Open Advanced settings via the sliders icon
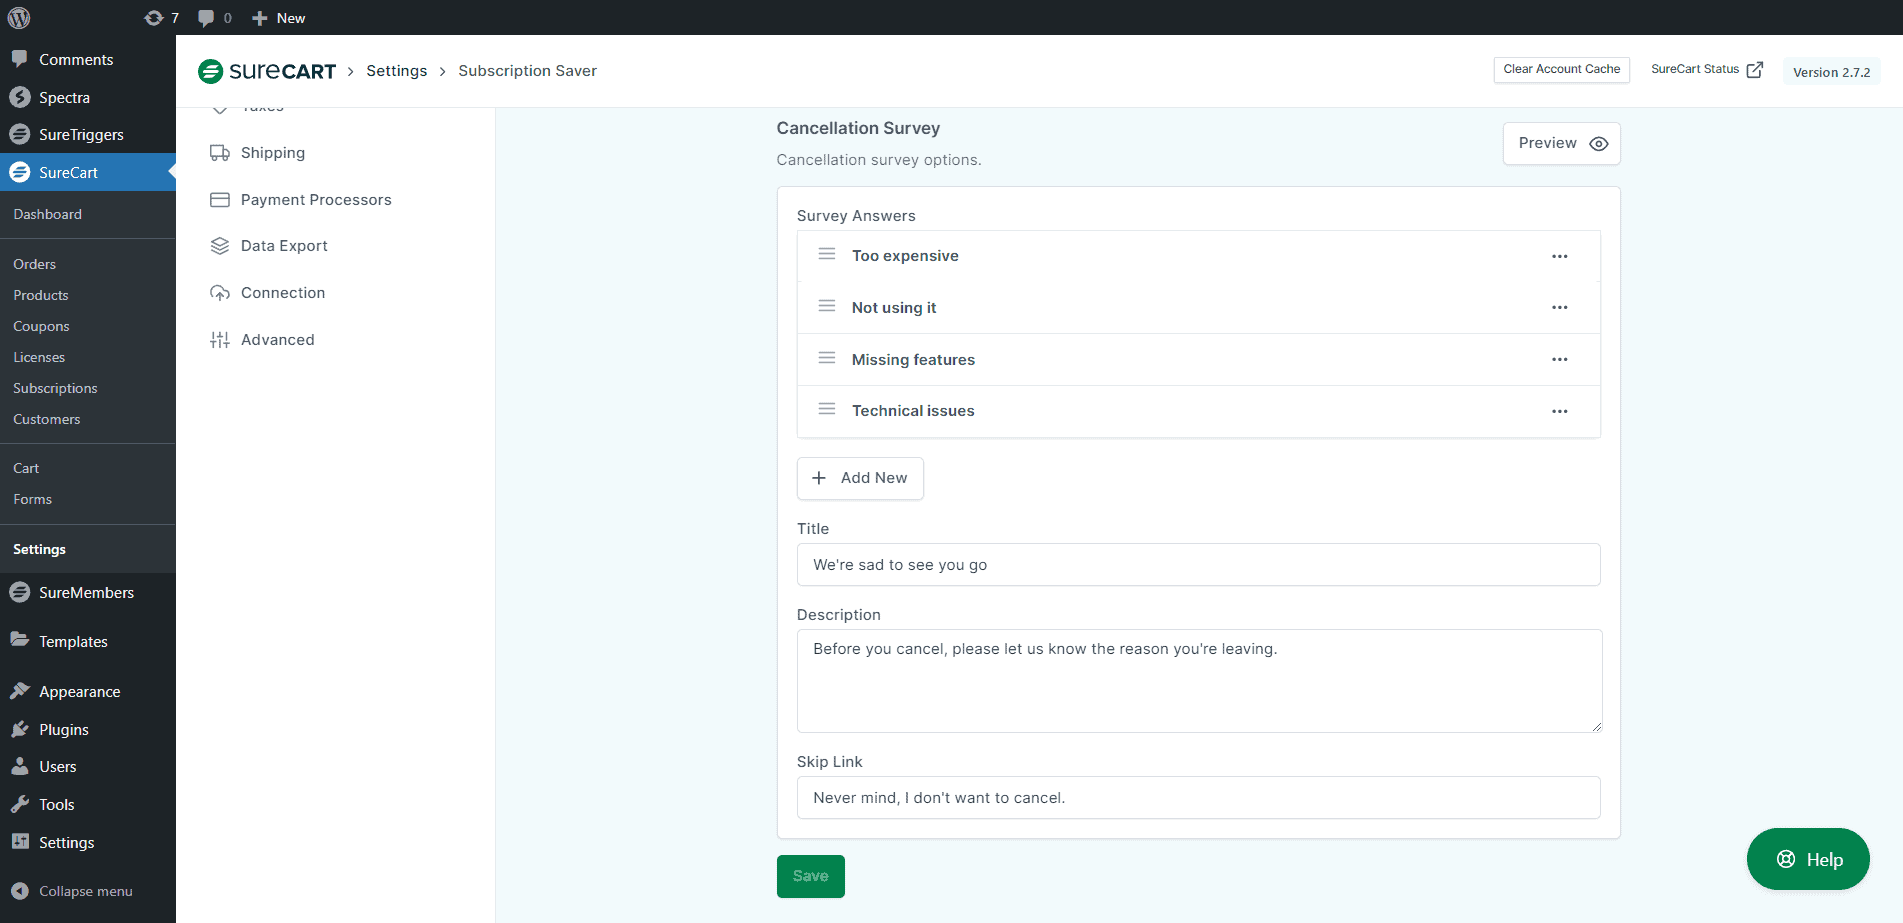The width and height of the screenshot is (1903, 923). (x=220, y=339)
